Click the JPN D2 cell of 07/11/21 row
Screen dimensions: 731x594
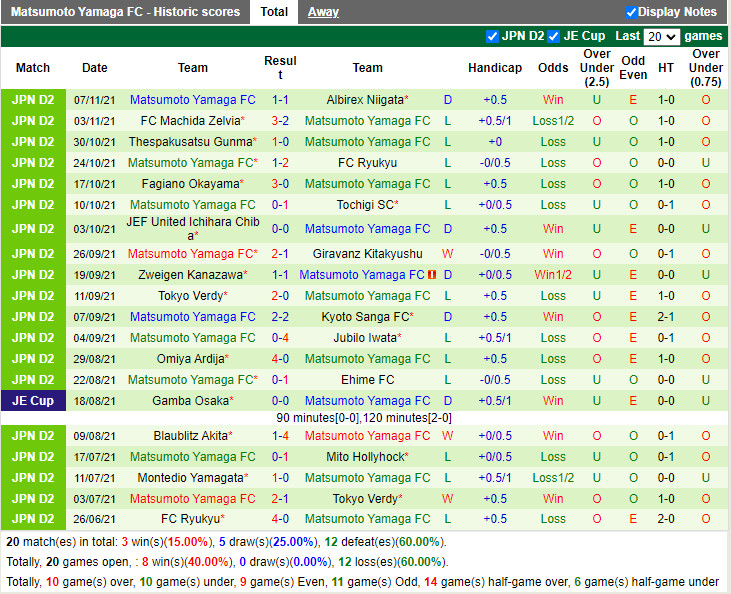click(33, 100)
